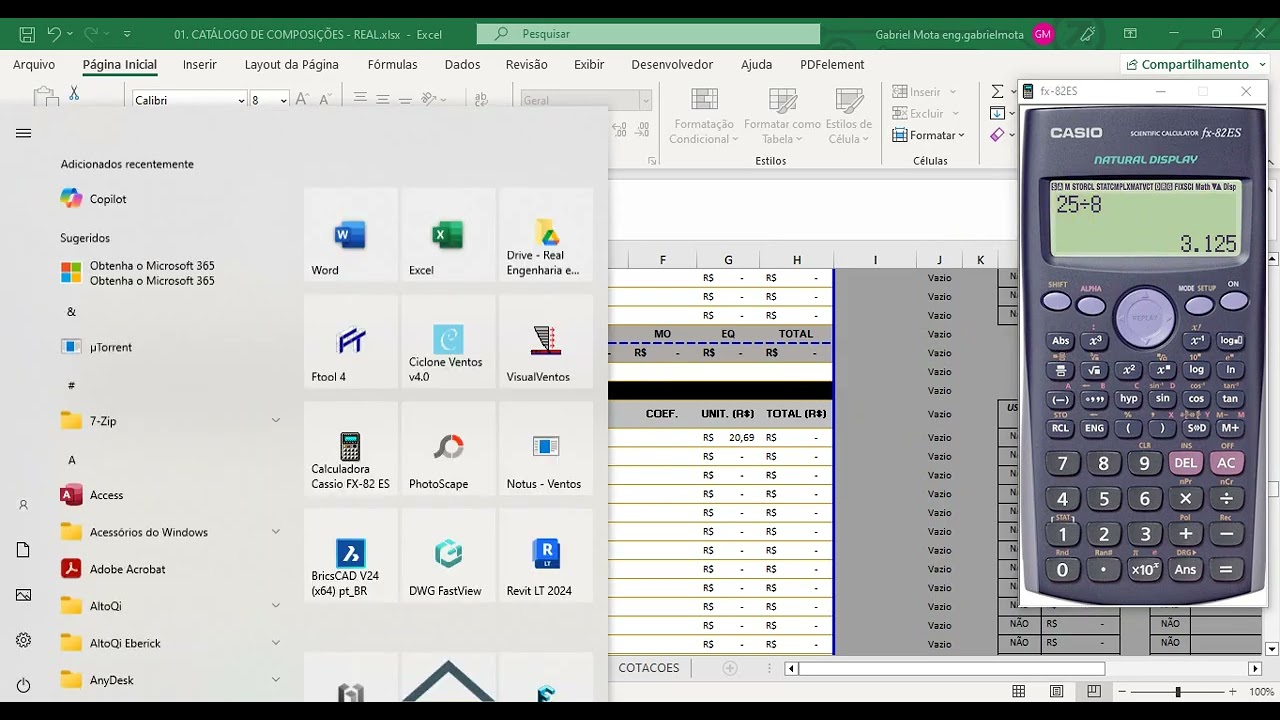The width and height of the screenshot is (1280, 720).
Task: Click the zoom in plus button
Action: click(1232, 692)
